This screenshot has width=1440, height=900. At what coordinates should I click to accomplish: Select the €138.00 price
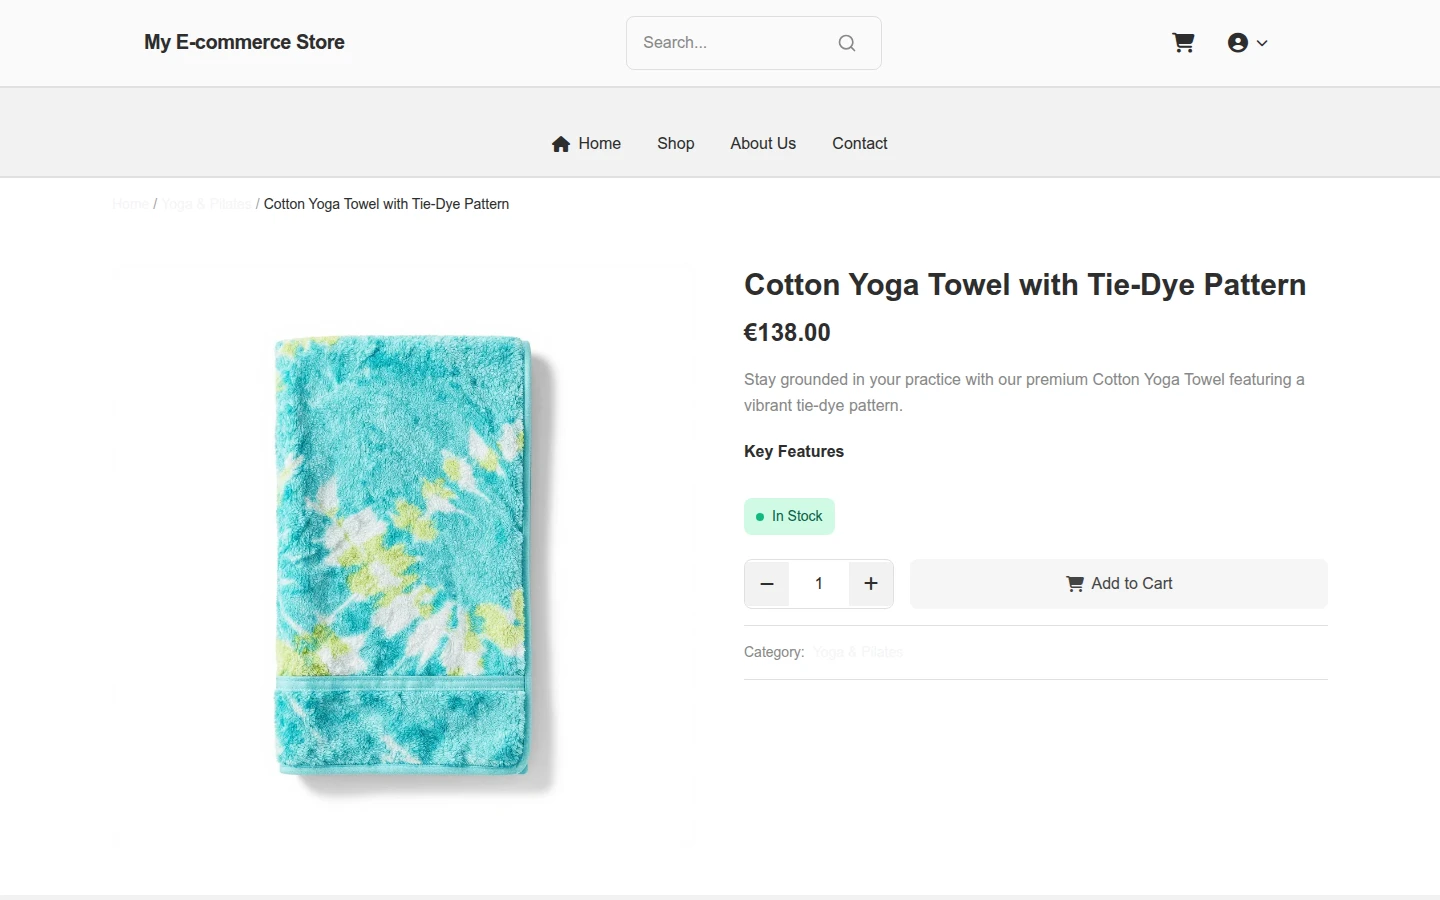pyautogui.click(x=787, y=333)
